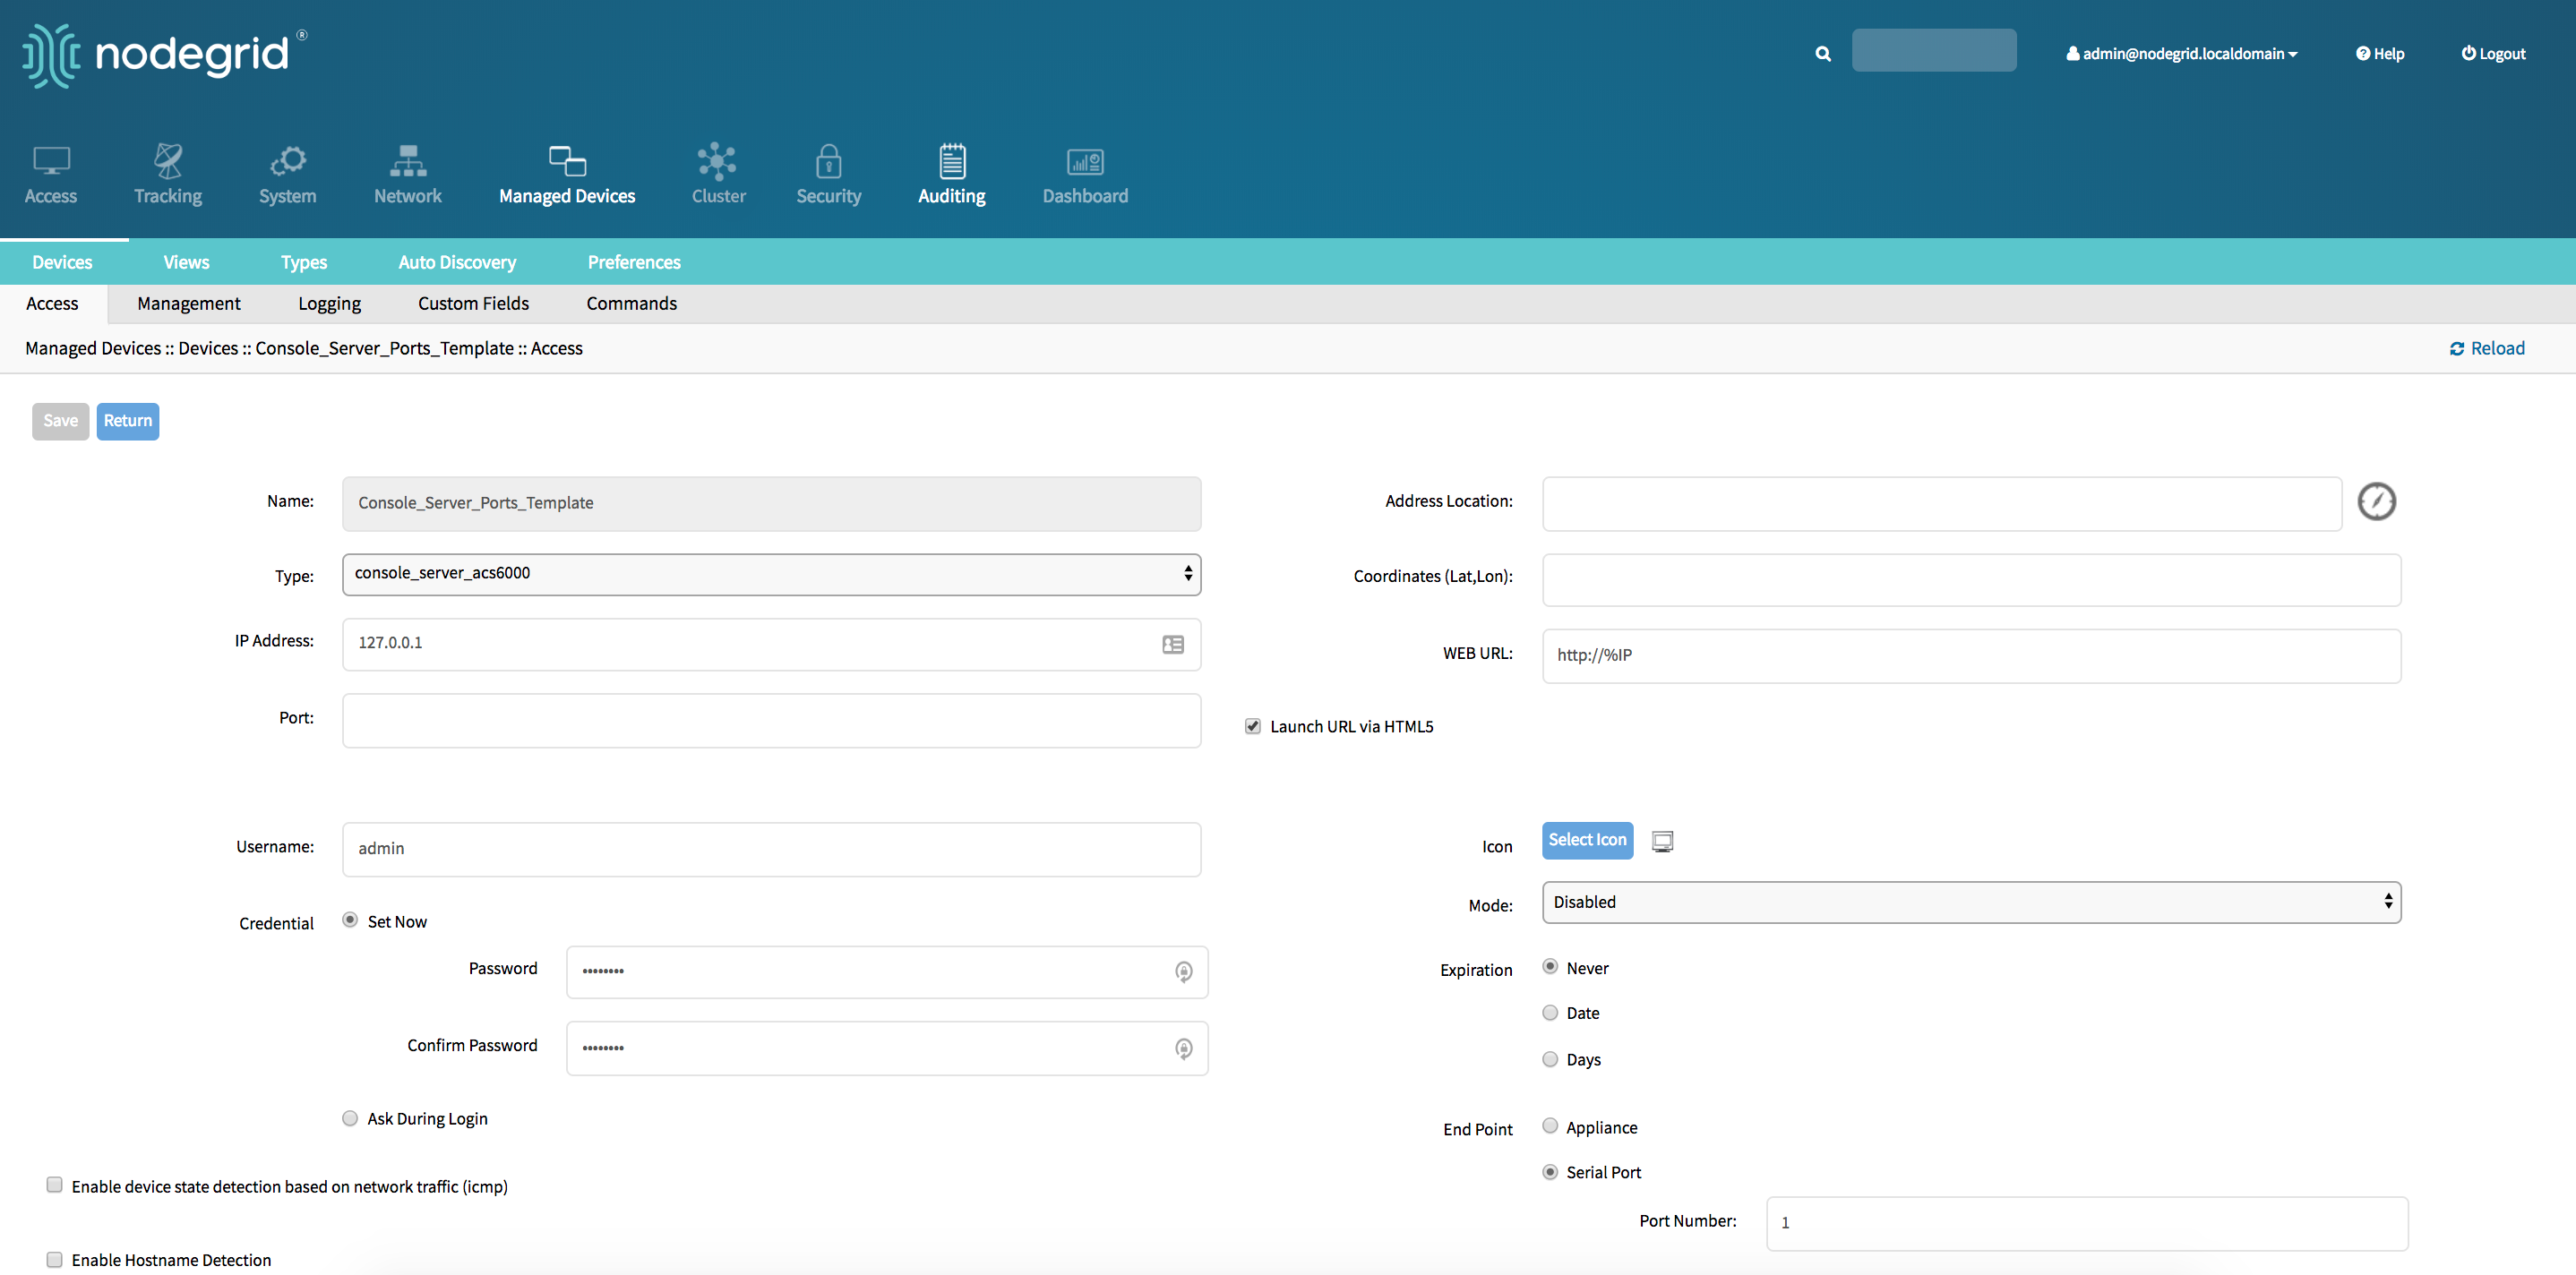This screenshot has height=1275, width=2576.
Task: Select Date expiration radio
Action: tap(1550, 1012)
